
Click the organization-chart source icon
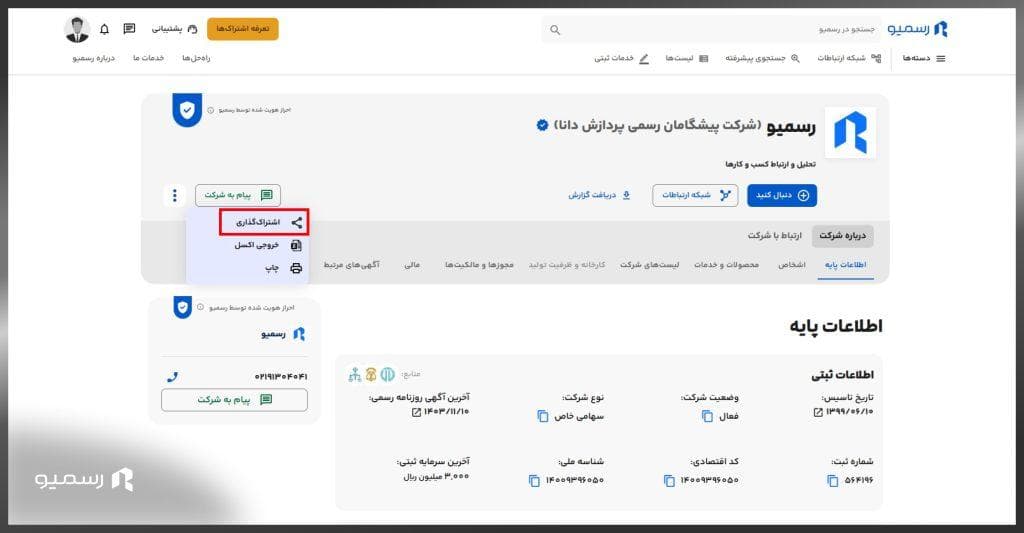coord(355,374)
